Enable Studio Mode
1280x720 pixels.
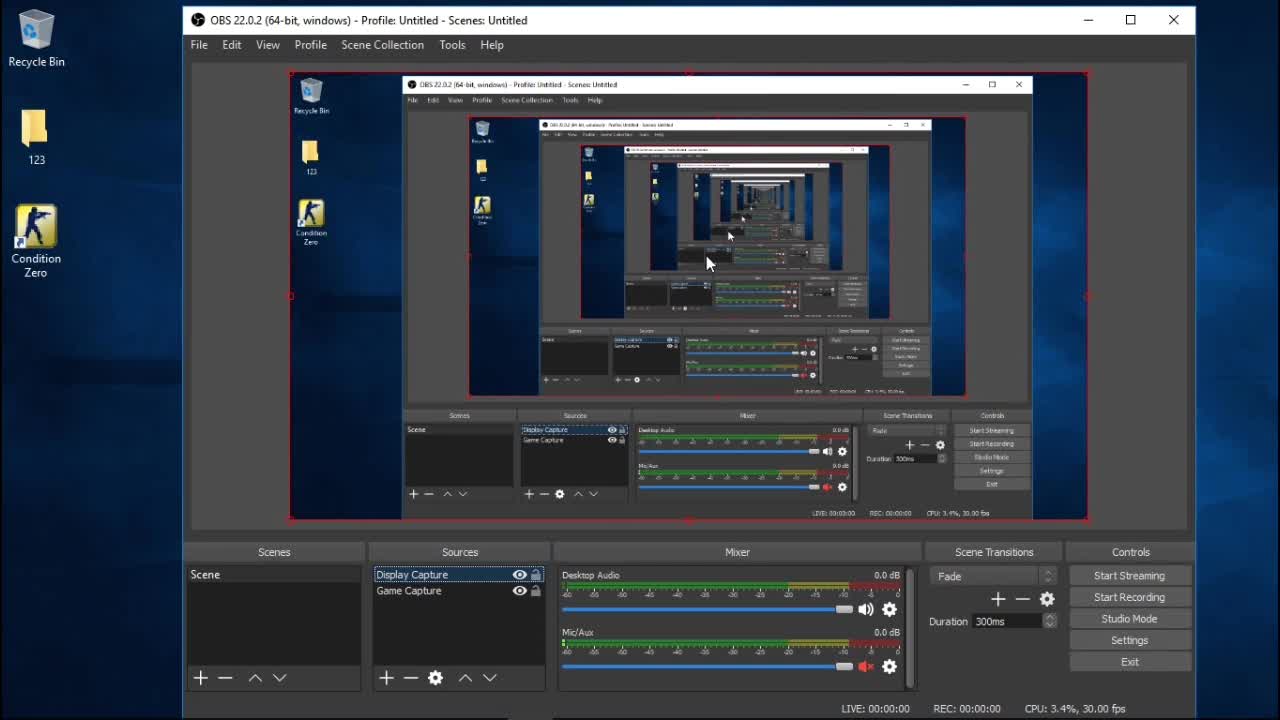[x=1130, y=619]
